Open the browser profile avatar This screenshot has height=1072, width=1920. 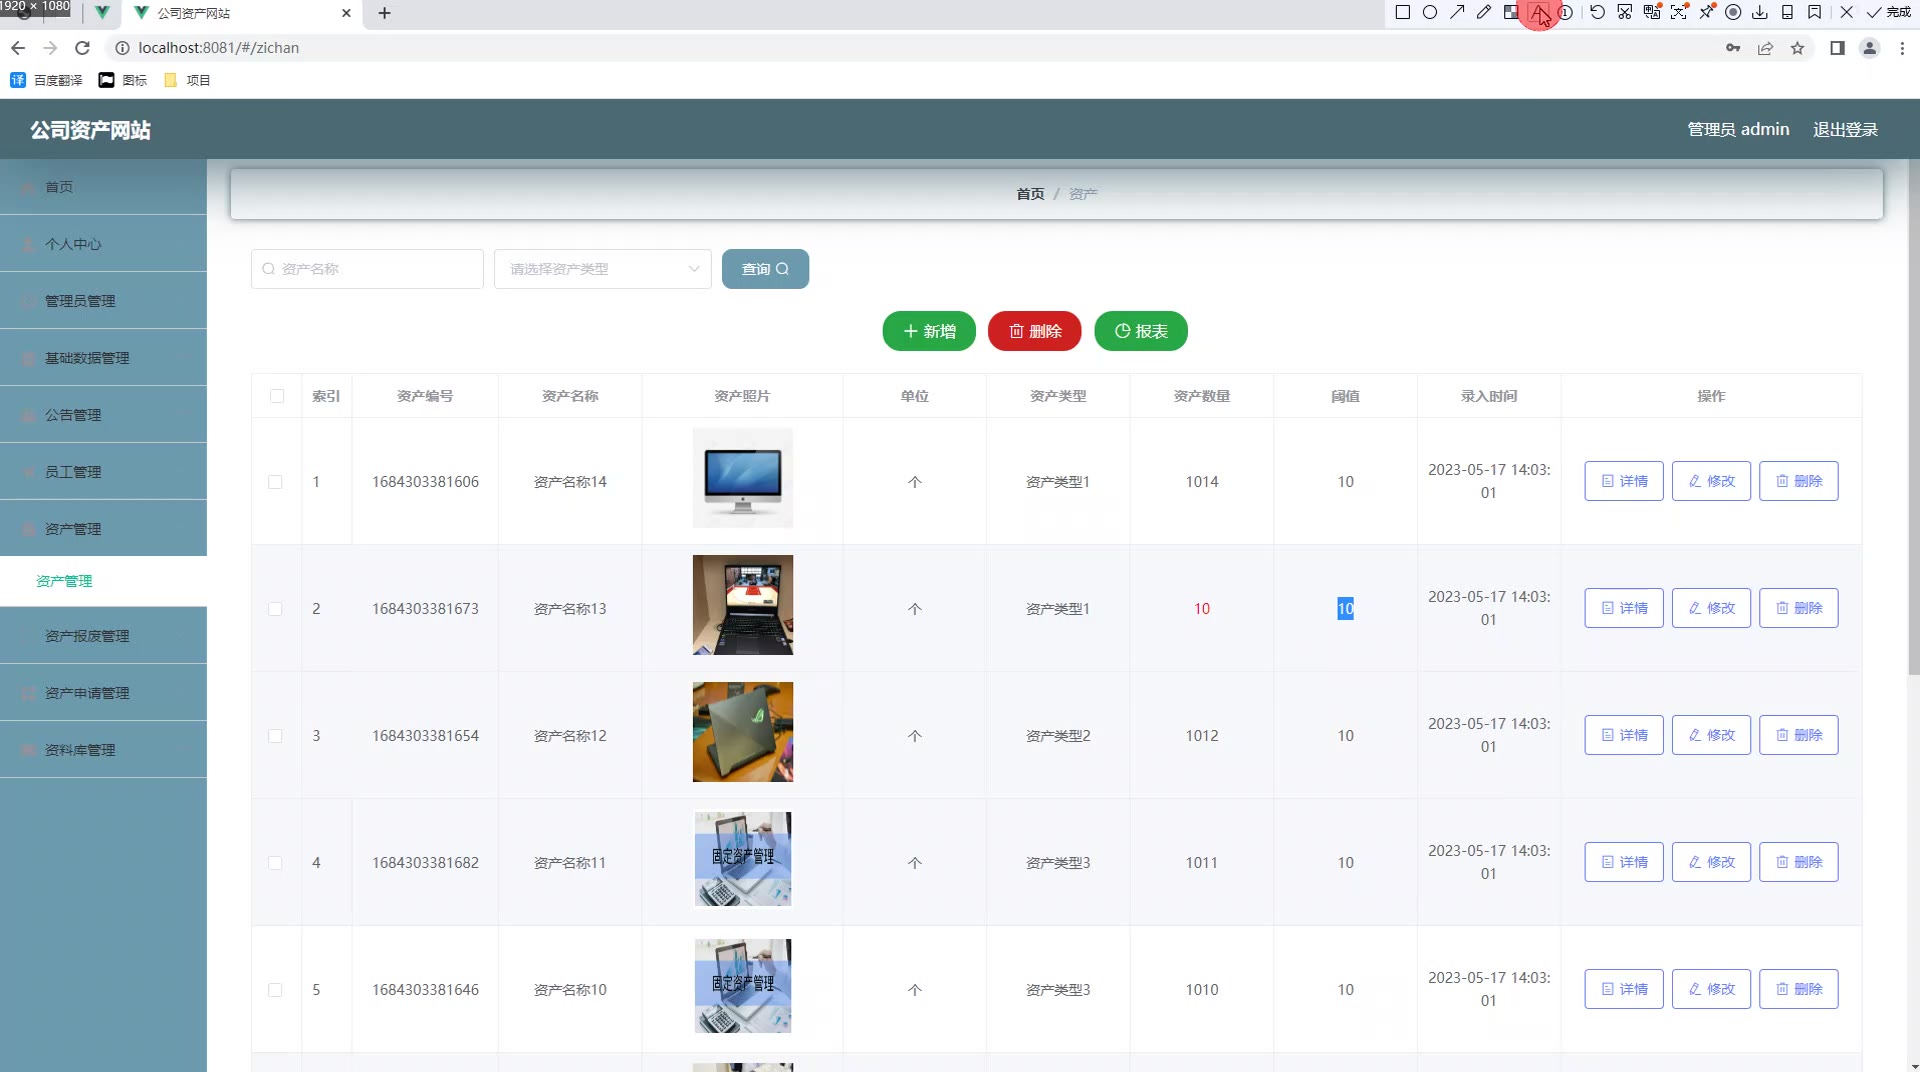click(x=1869, y=48)
